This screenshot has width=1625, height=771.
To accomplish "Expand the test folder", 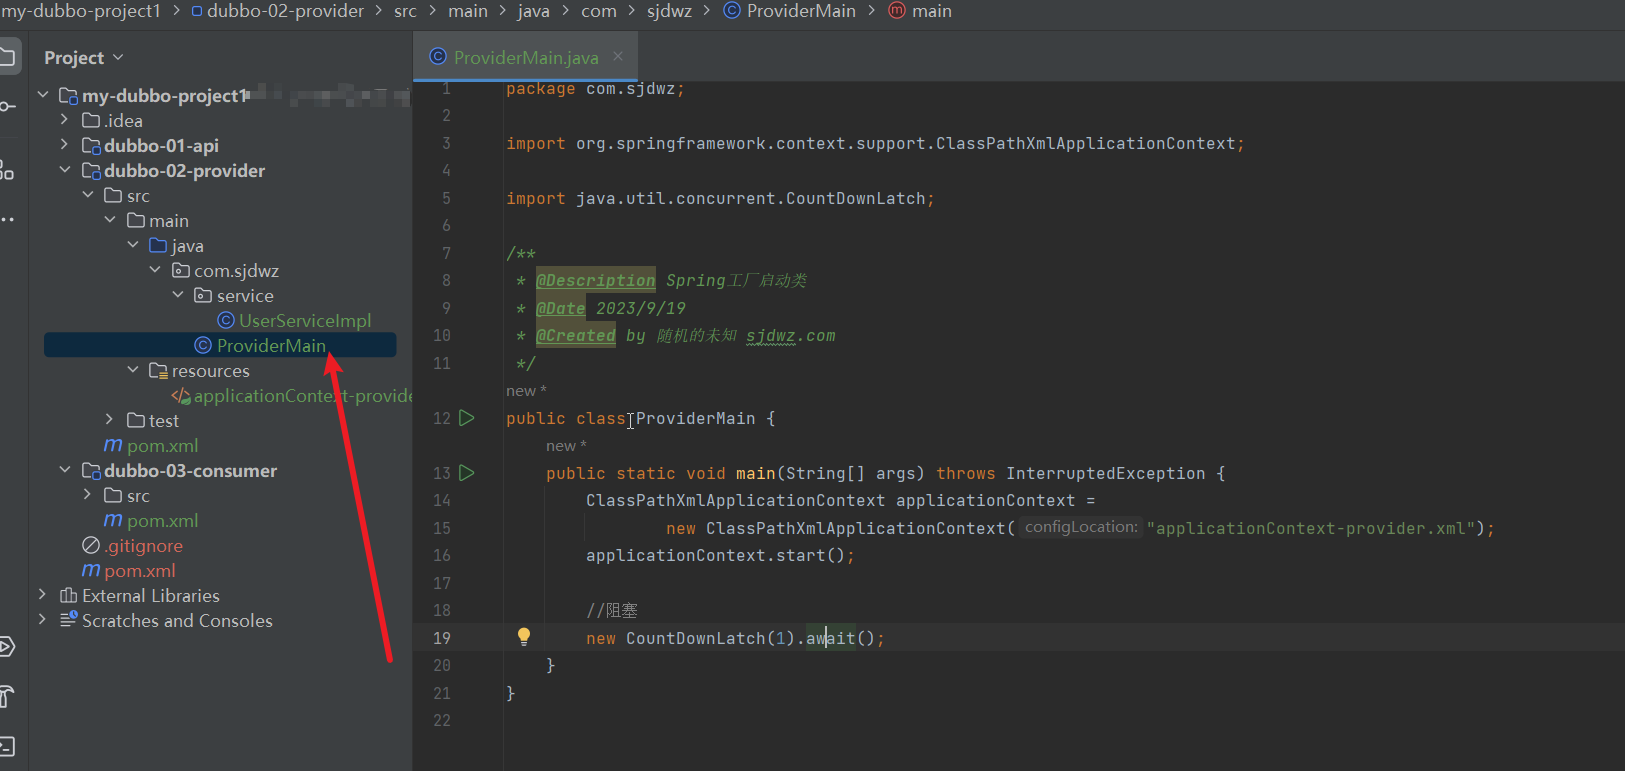I will click(110, 420).
